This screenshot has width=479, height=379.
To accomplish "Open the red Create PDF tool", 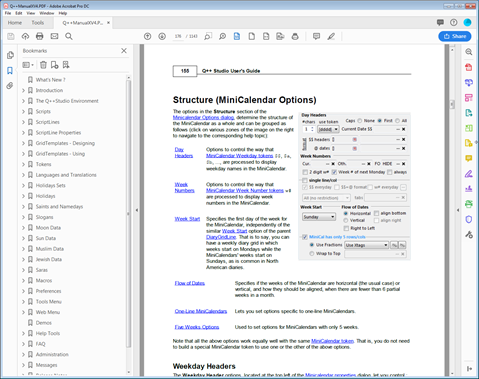I will coord(469,67).
